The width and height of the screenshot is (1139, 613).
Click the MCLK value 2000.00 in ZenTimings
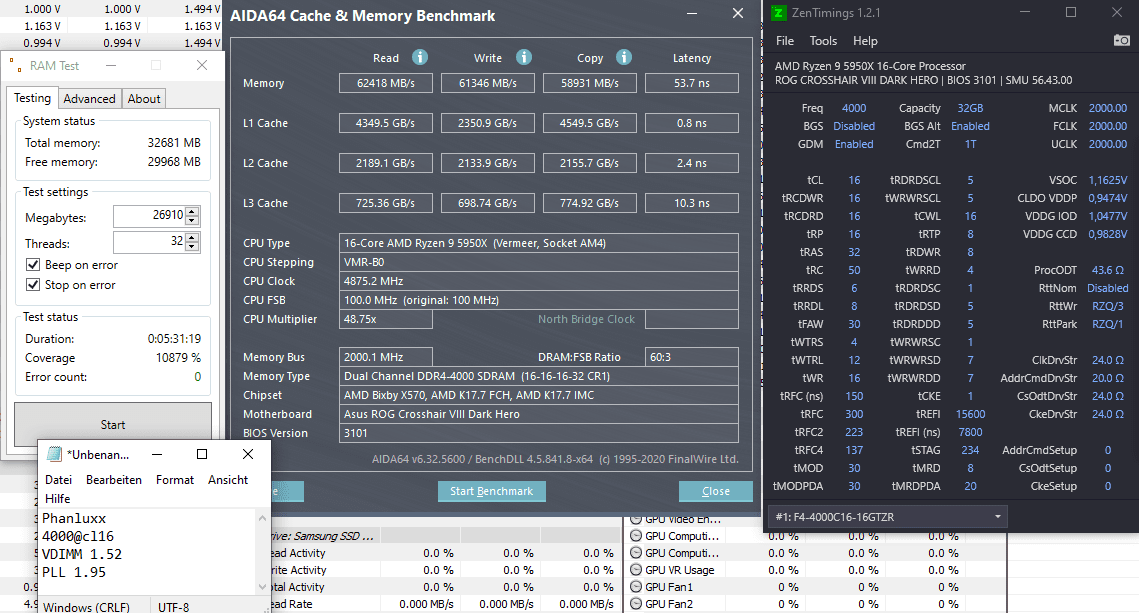pyautogui.click(x=1108, y=107)
